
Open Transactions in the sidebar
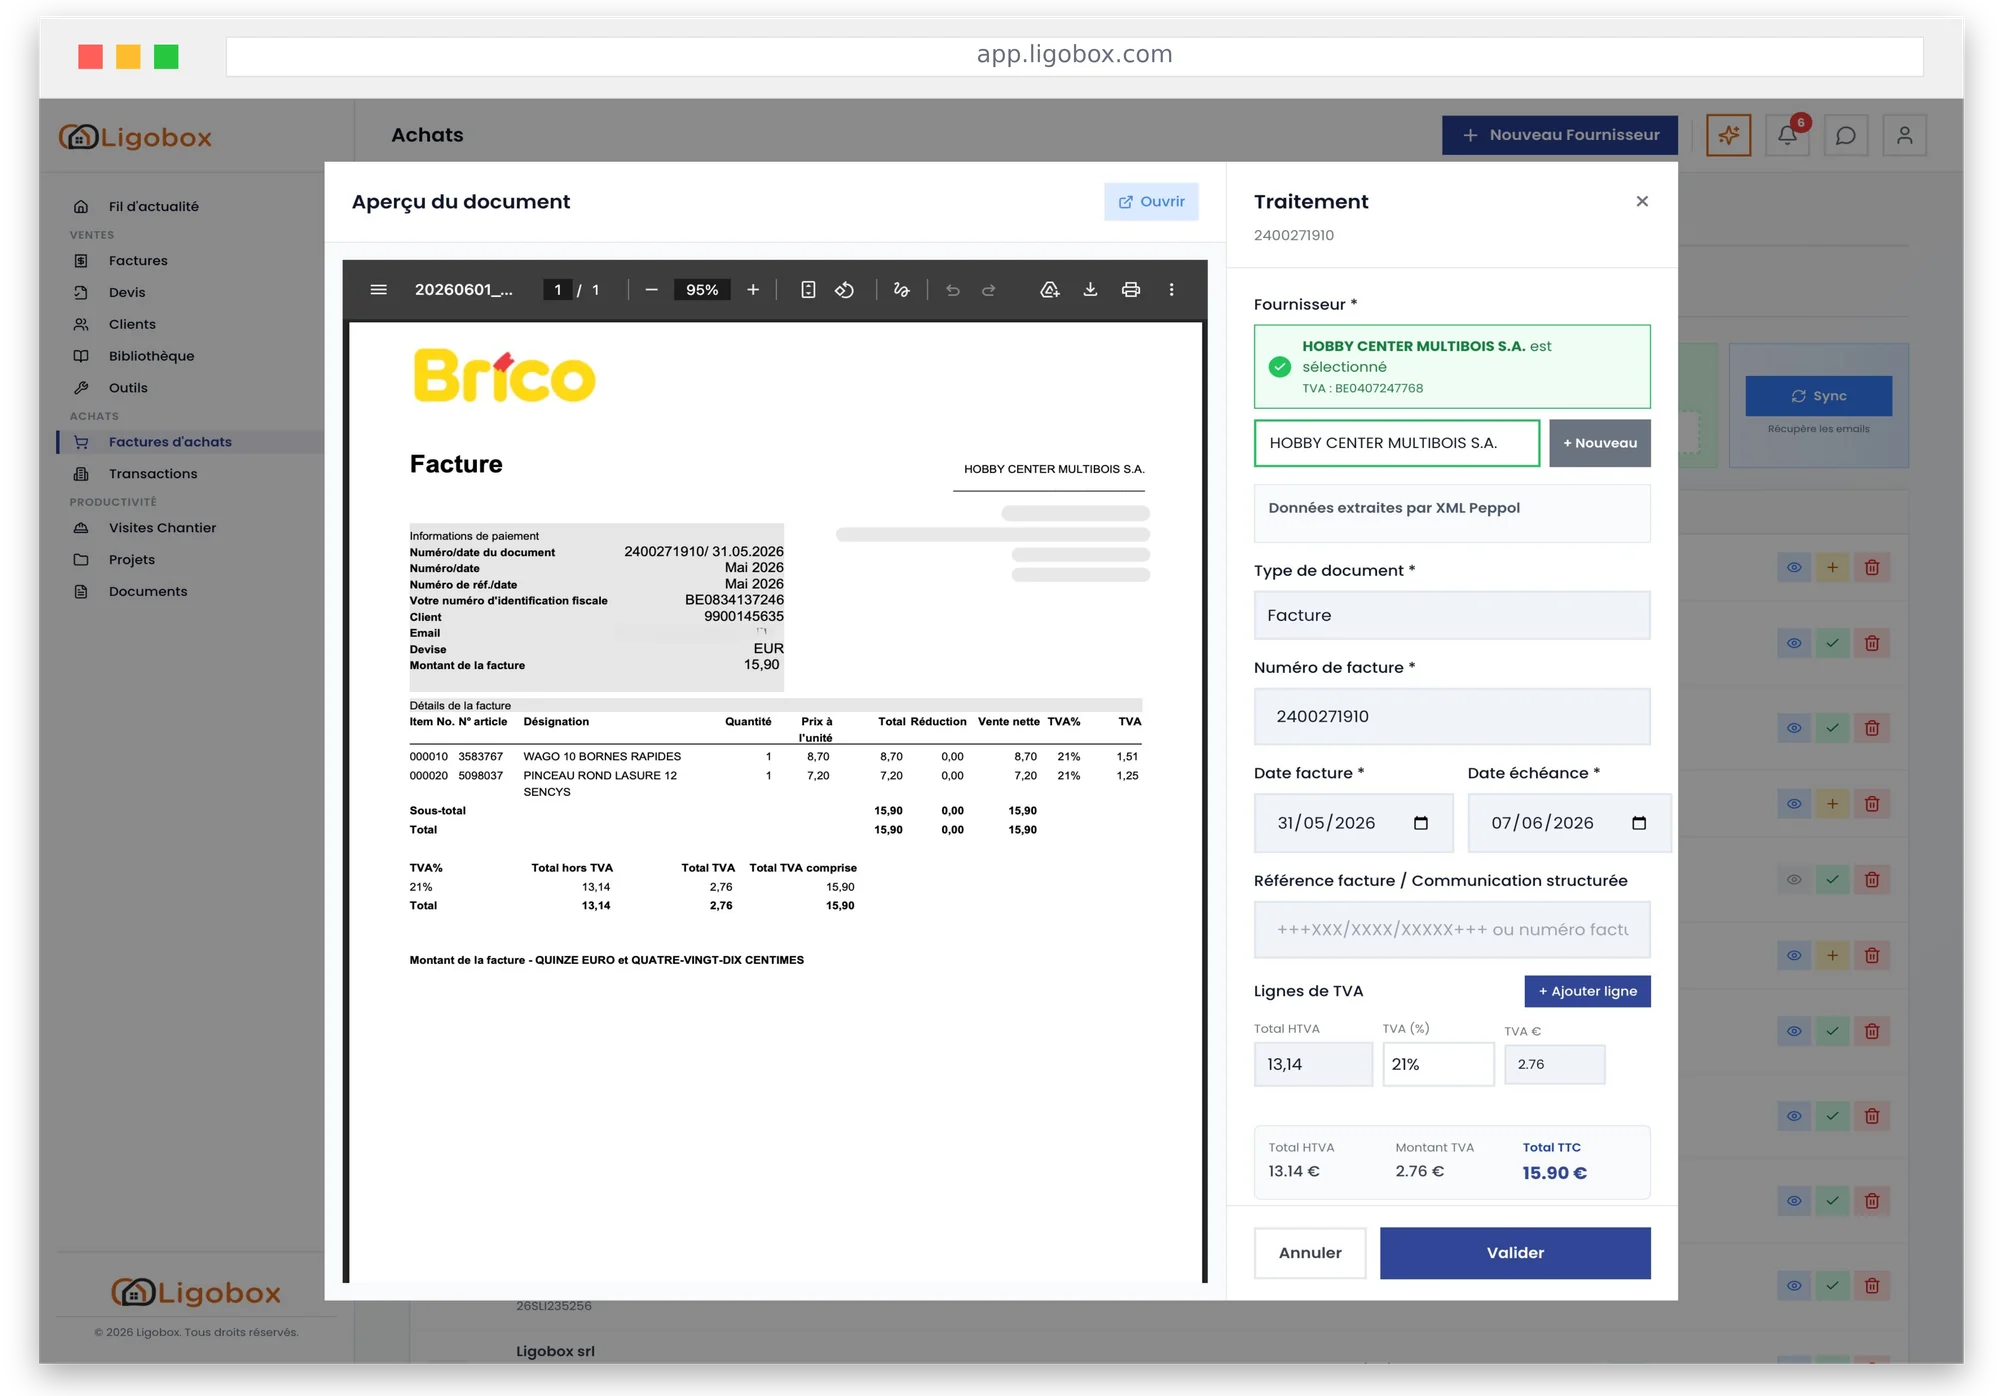153,474
